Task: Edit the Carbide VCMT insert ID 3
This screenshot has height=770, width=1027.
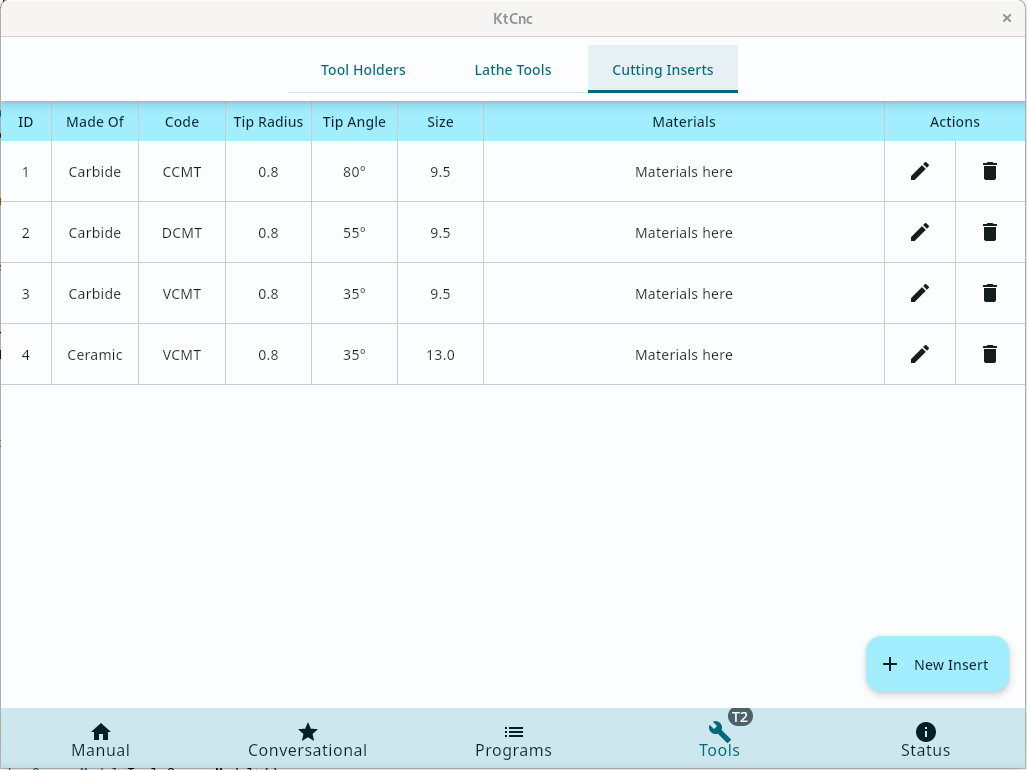Action: (920, 293)
